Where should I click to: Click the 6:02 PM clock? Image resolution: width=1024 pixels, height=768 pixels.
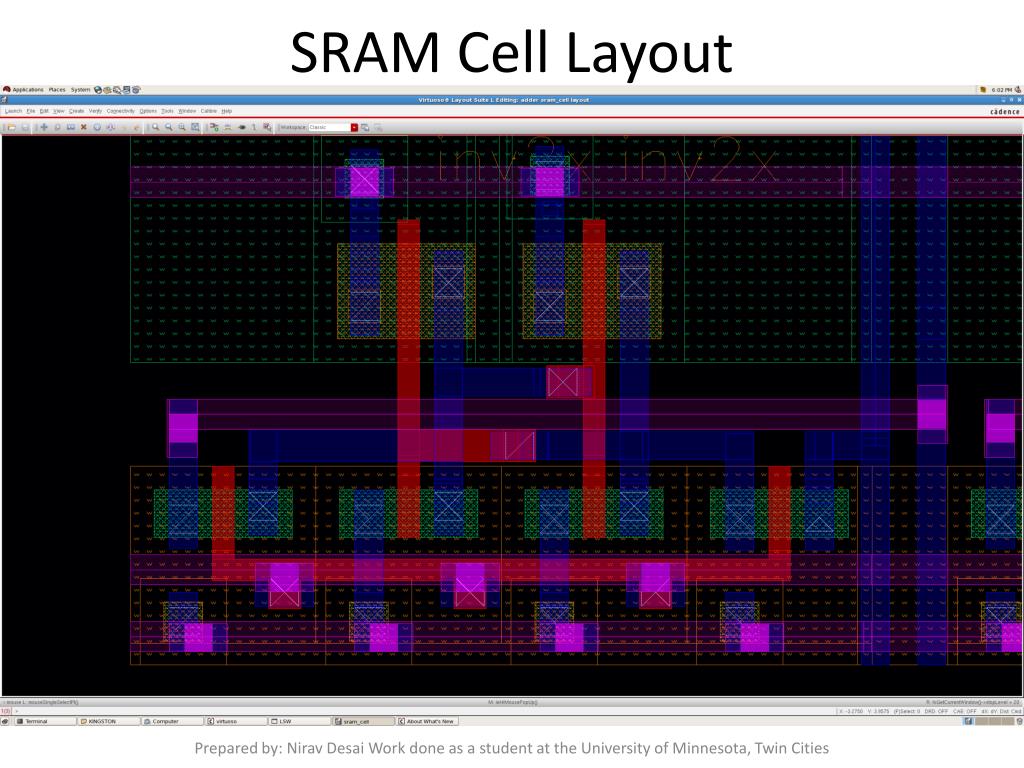coord(1001,90)
